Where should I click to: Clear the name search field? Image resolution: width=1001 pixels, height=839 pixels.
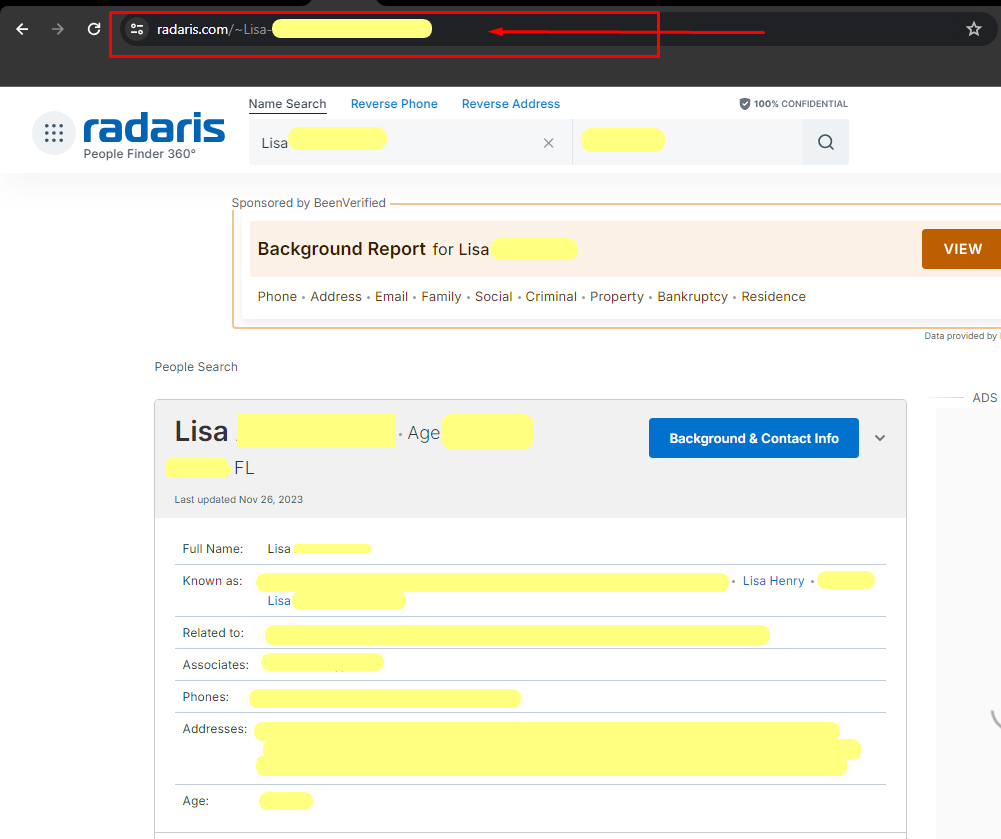pyautogui.click(x=548, y=143)
